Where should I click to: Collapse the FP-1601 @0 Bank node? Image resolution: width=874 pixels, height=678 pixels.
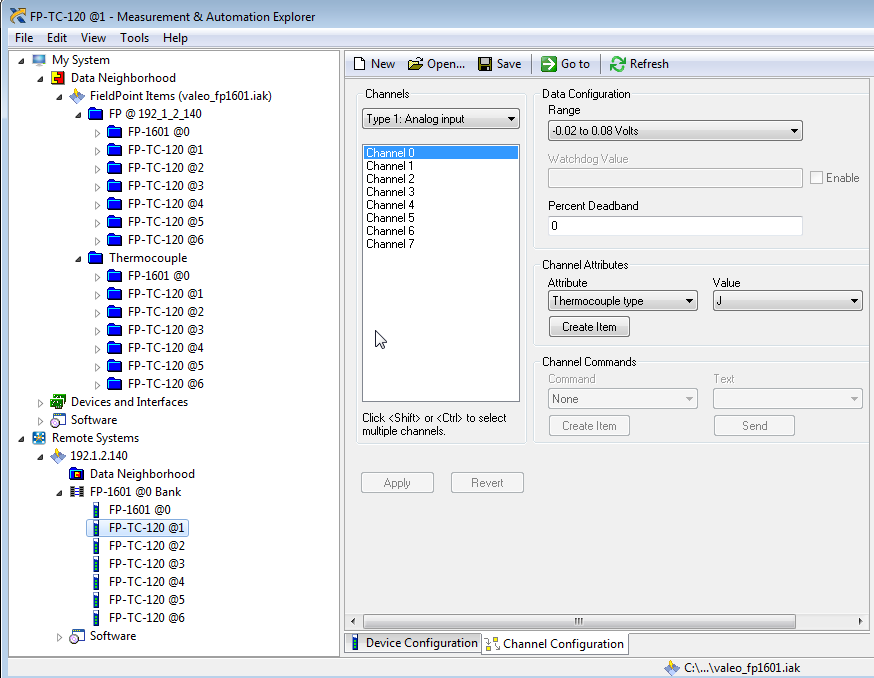(x=59, y=492)
